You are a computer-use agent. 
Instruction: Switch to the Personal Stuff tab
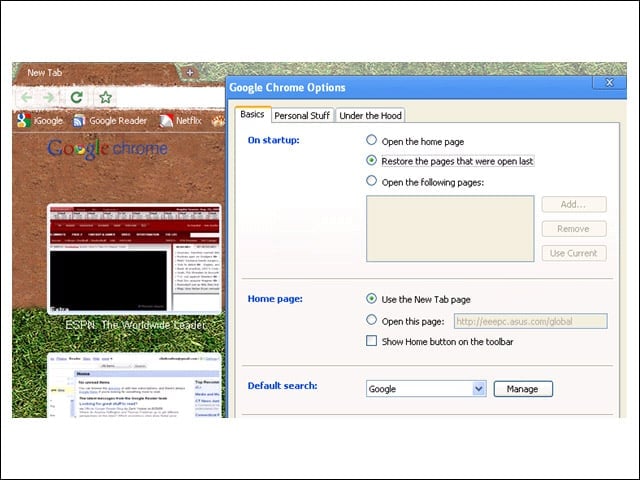tap(302, 116)
